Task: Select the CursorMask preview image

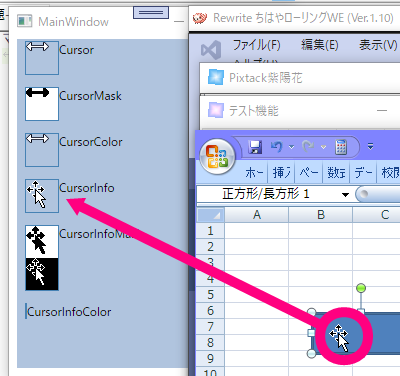Action: pos(42,104)
